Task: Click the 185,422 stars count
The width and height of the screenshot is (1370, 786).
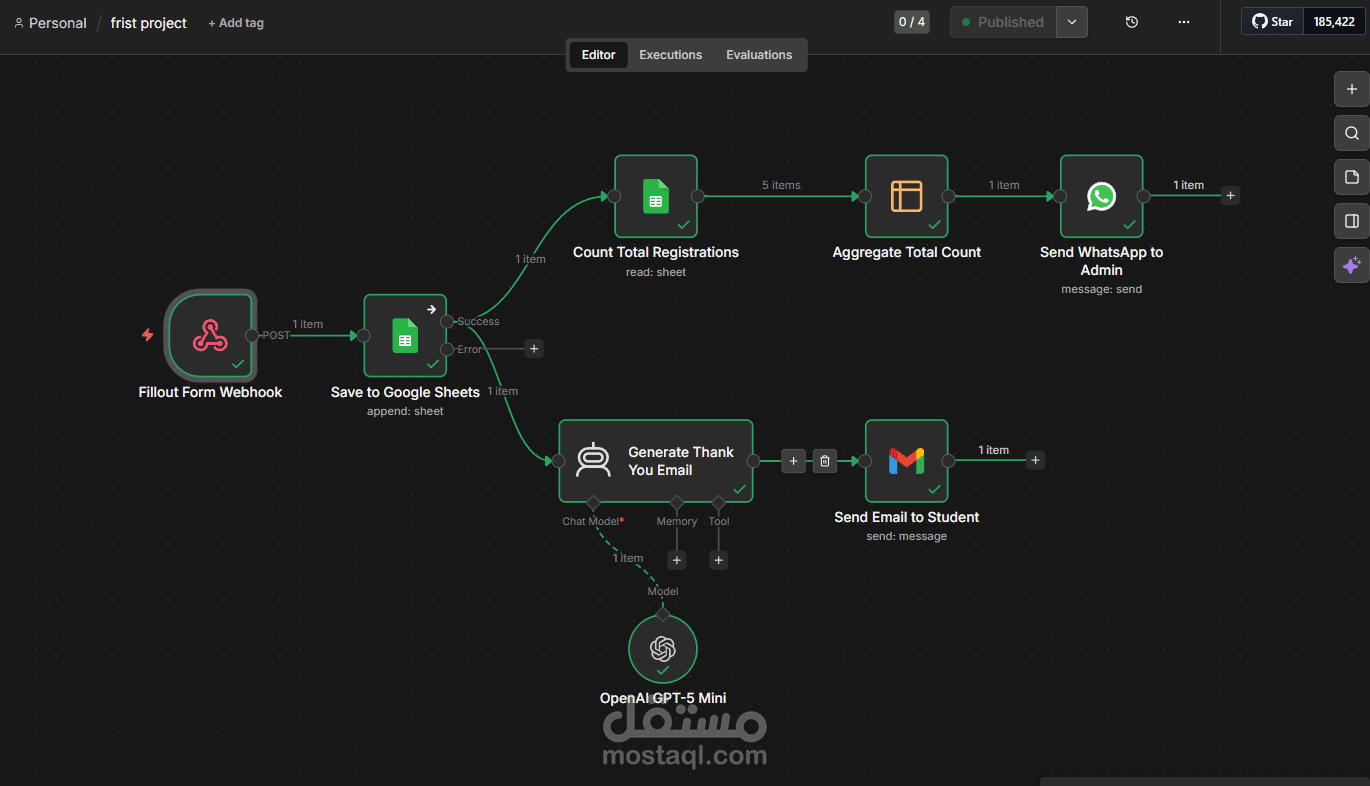Action: (x=1334, y=22)
